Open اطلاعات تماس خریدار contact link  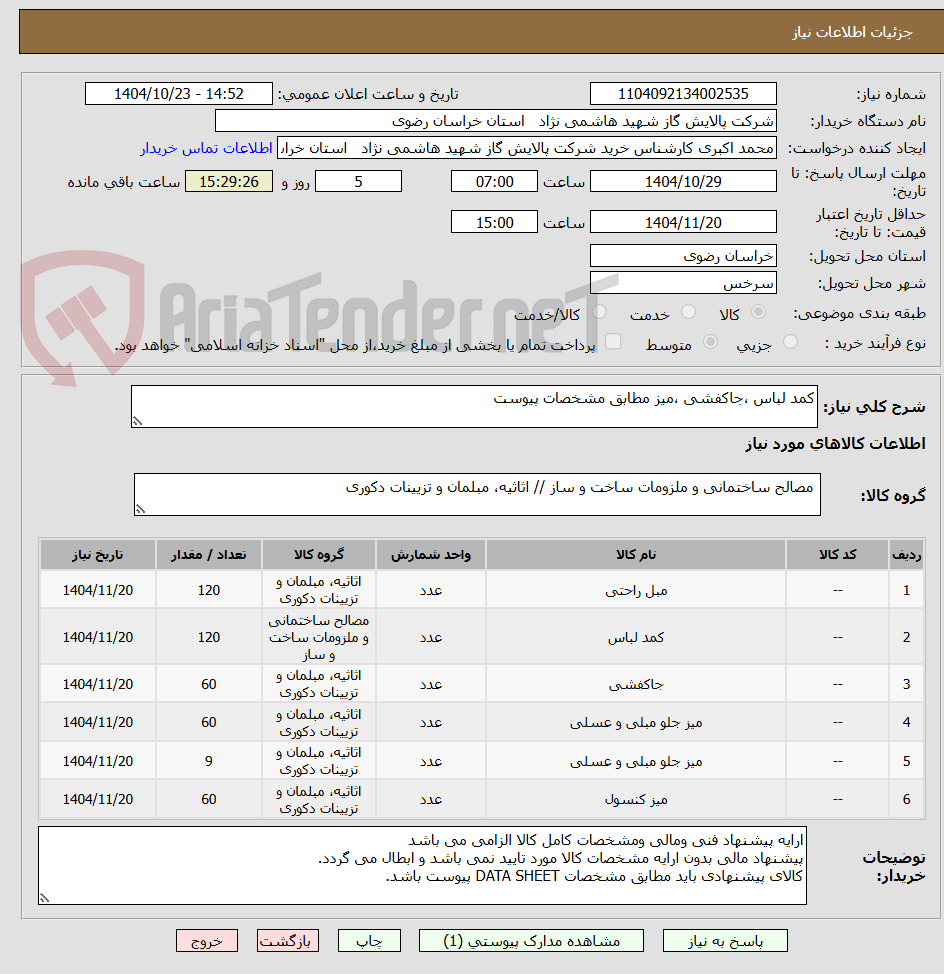click(206, 148)
